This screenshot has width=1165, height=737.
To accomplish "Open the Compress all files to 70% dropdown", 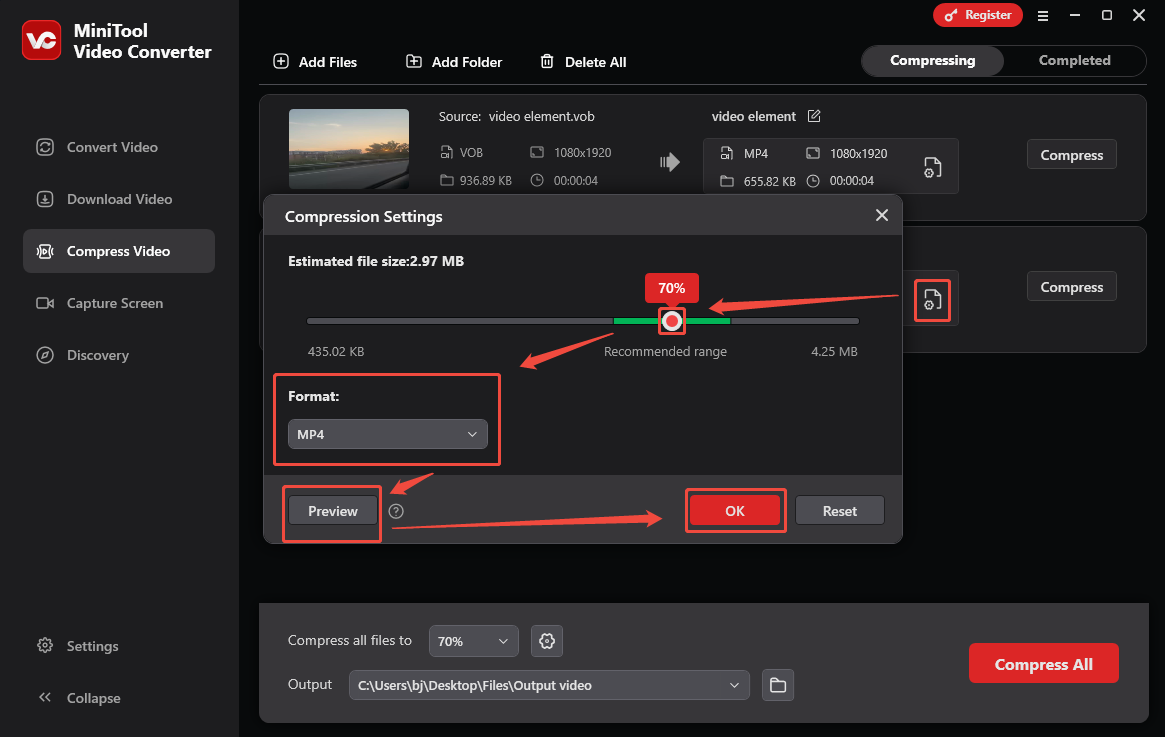I will (x=473, y=641).
